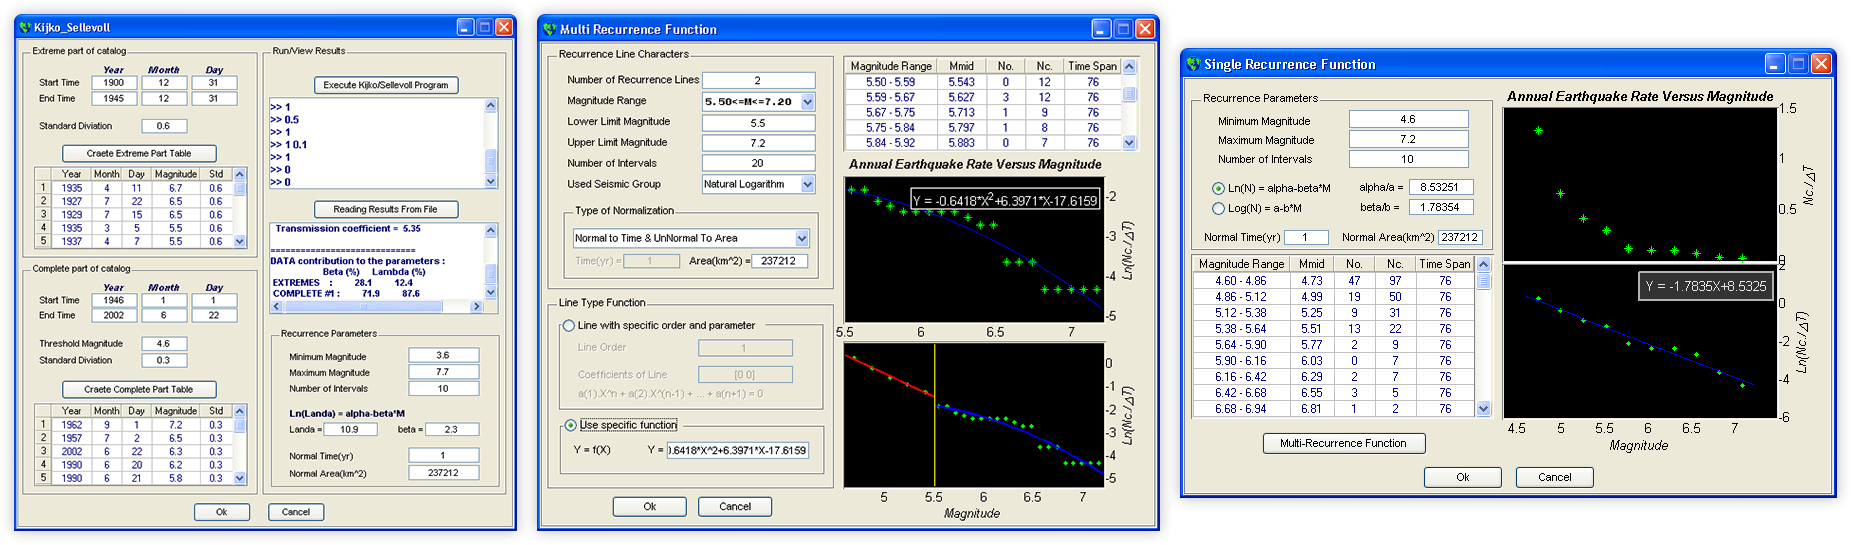
Task: Choose the Log(N) = a-b*M radio option
Action: [x=1218, y=208]
